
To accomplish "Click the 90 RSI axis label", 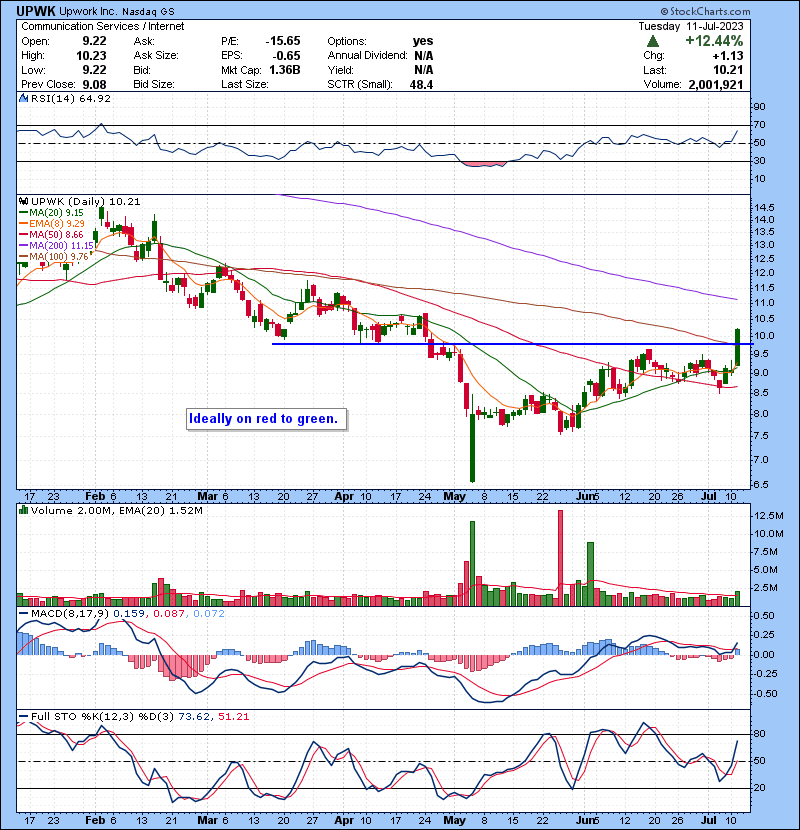I will coord(759,107).
